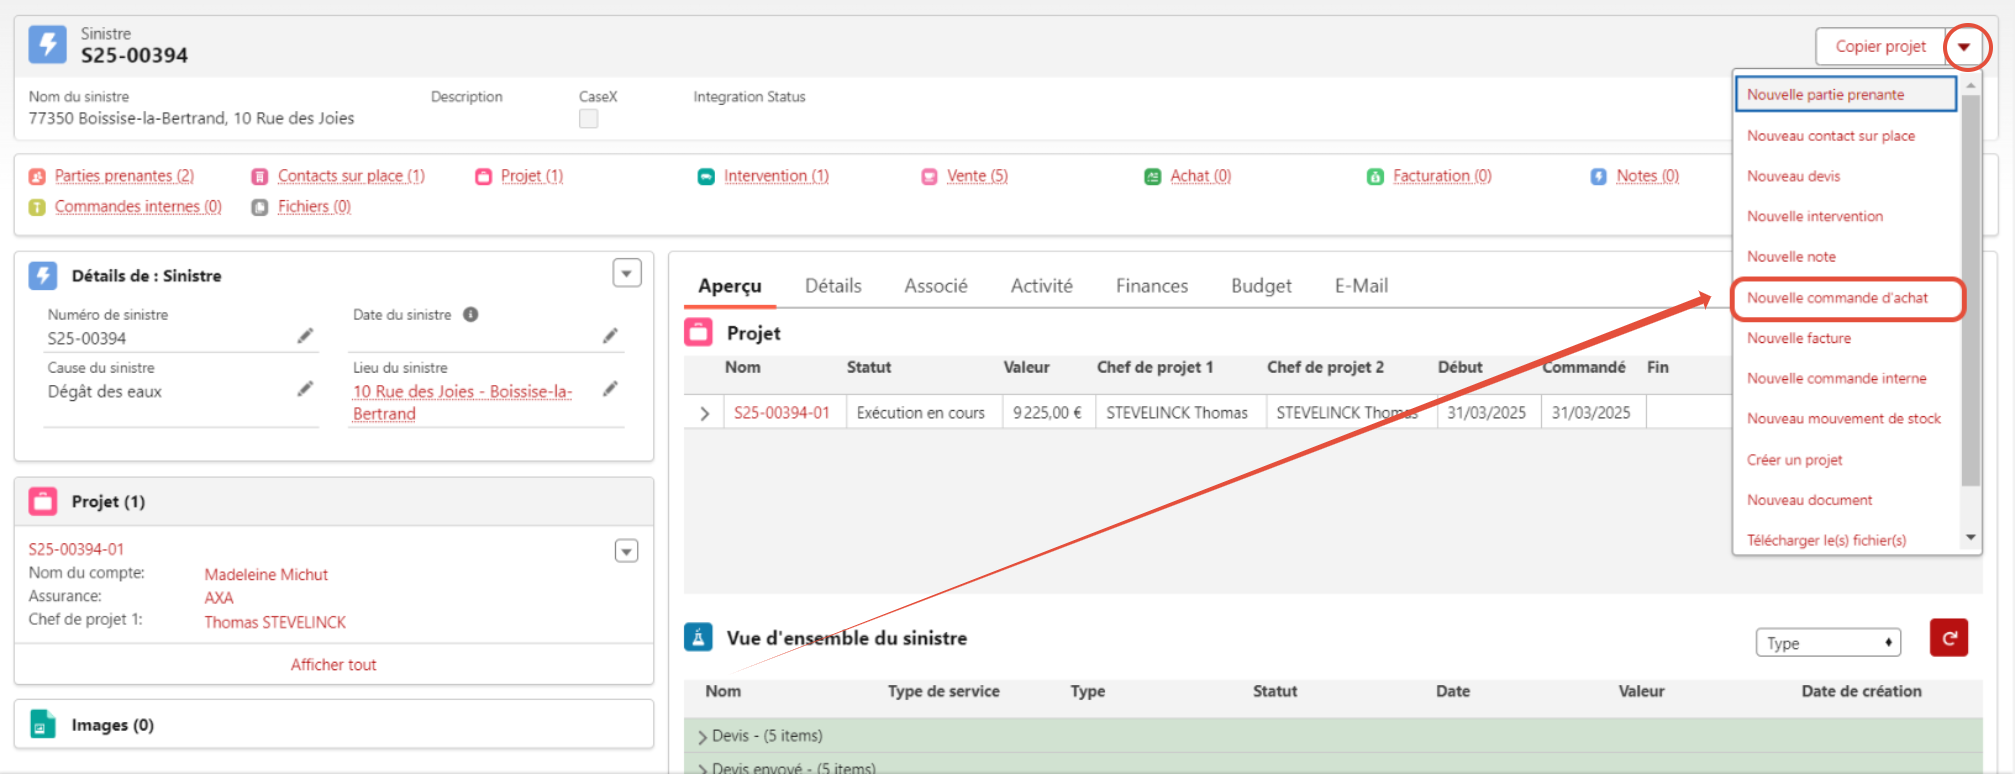Edit Numéro de sinistre with pencil icon
The image size is (2015, 774).
(x=305, y=336)
